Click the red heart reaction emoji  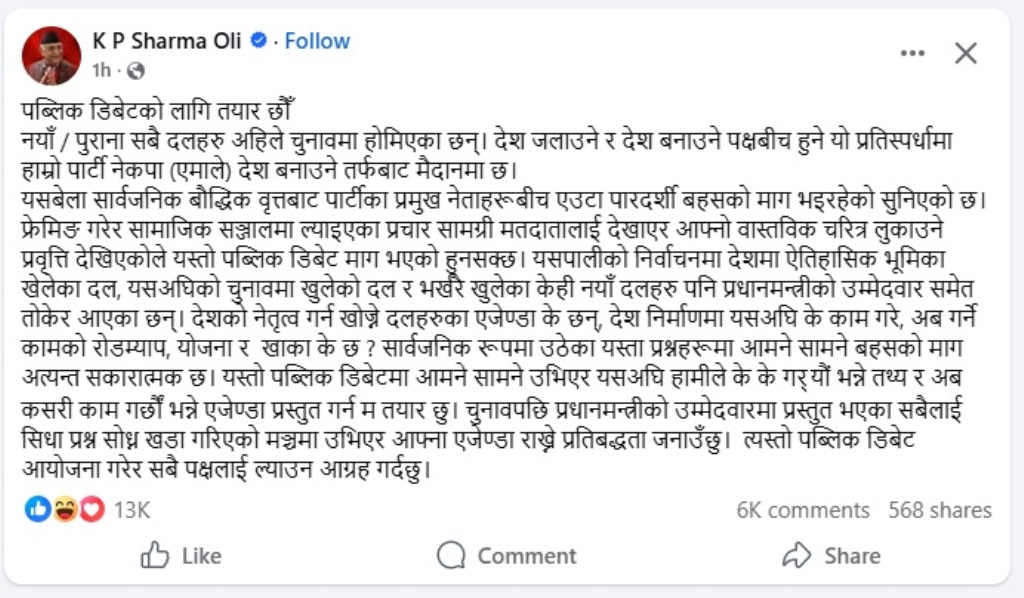(91, 510)
